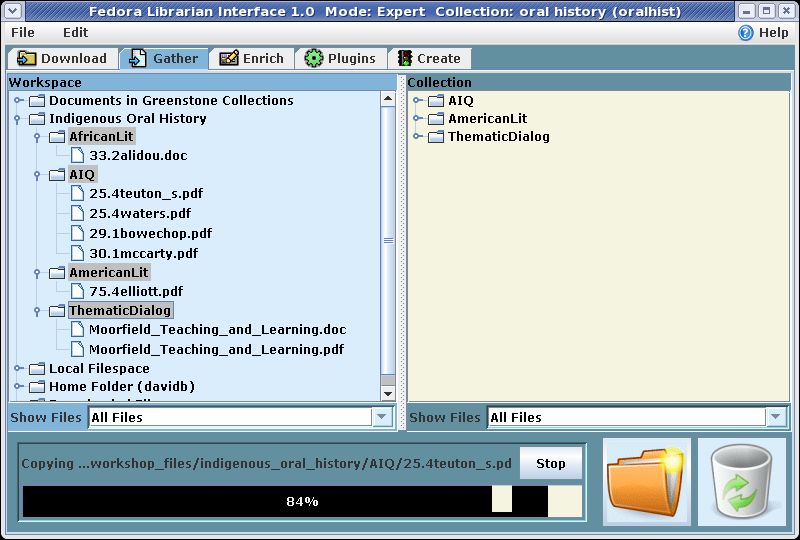Expand the Collection AIQ folder
The width and height of the screenshot is (800, 540).
(417, 101)
